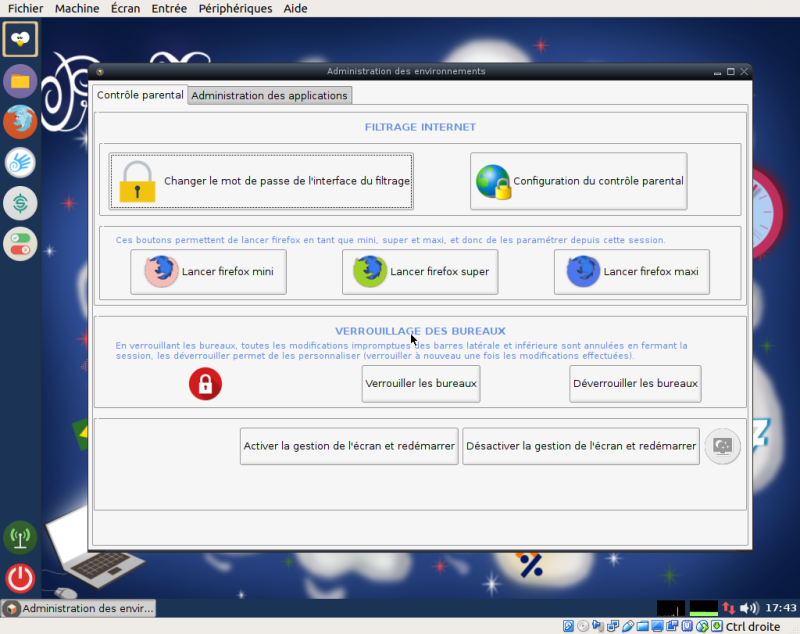The image size is (800, 634).
Task: Click Lancer firefox maxi
Action: point(632,271)
